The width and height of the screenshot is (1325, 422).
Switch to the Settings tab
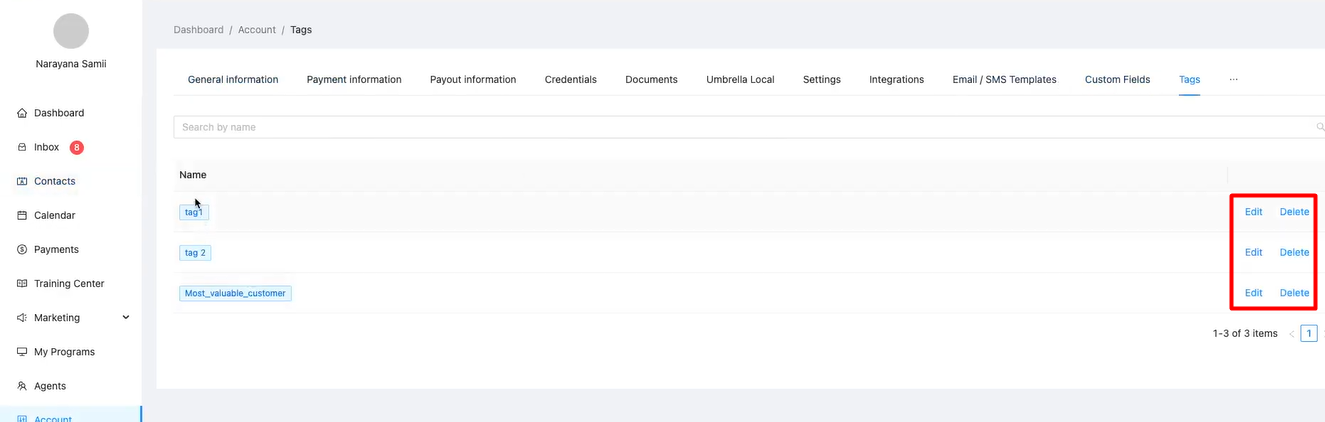click(822, 79)
